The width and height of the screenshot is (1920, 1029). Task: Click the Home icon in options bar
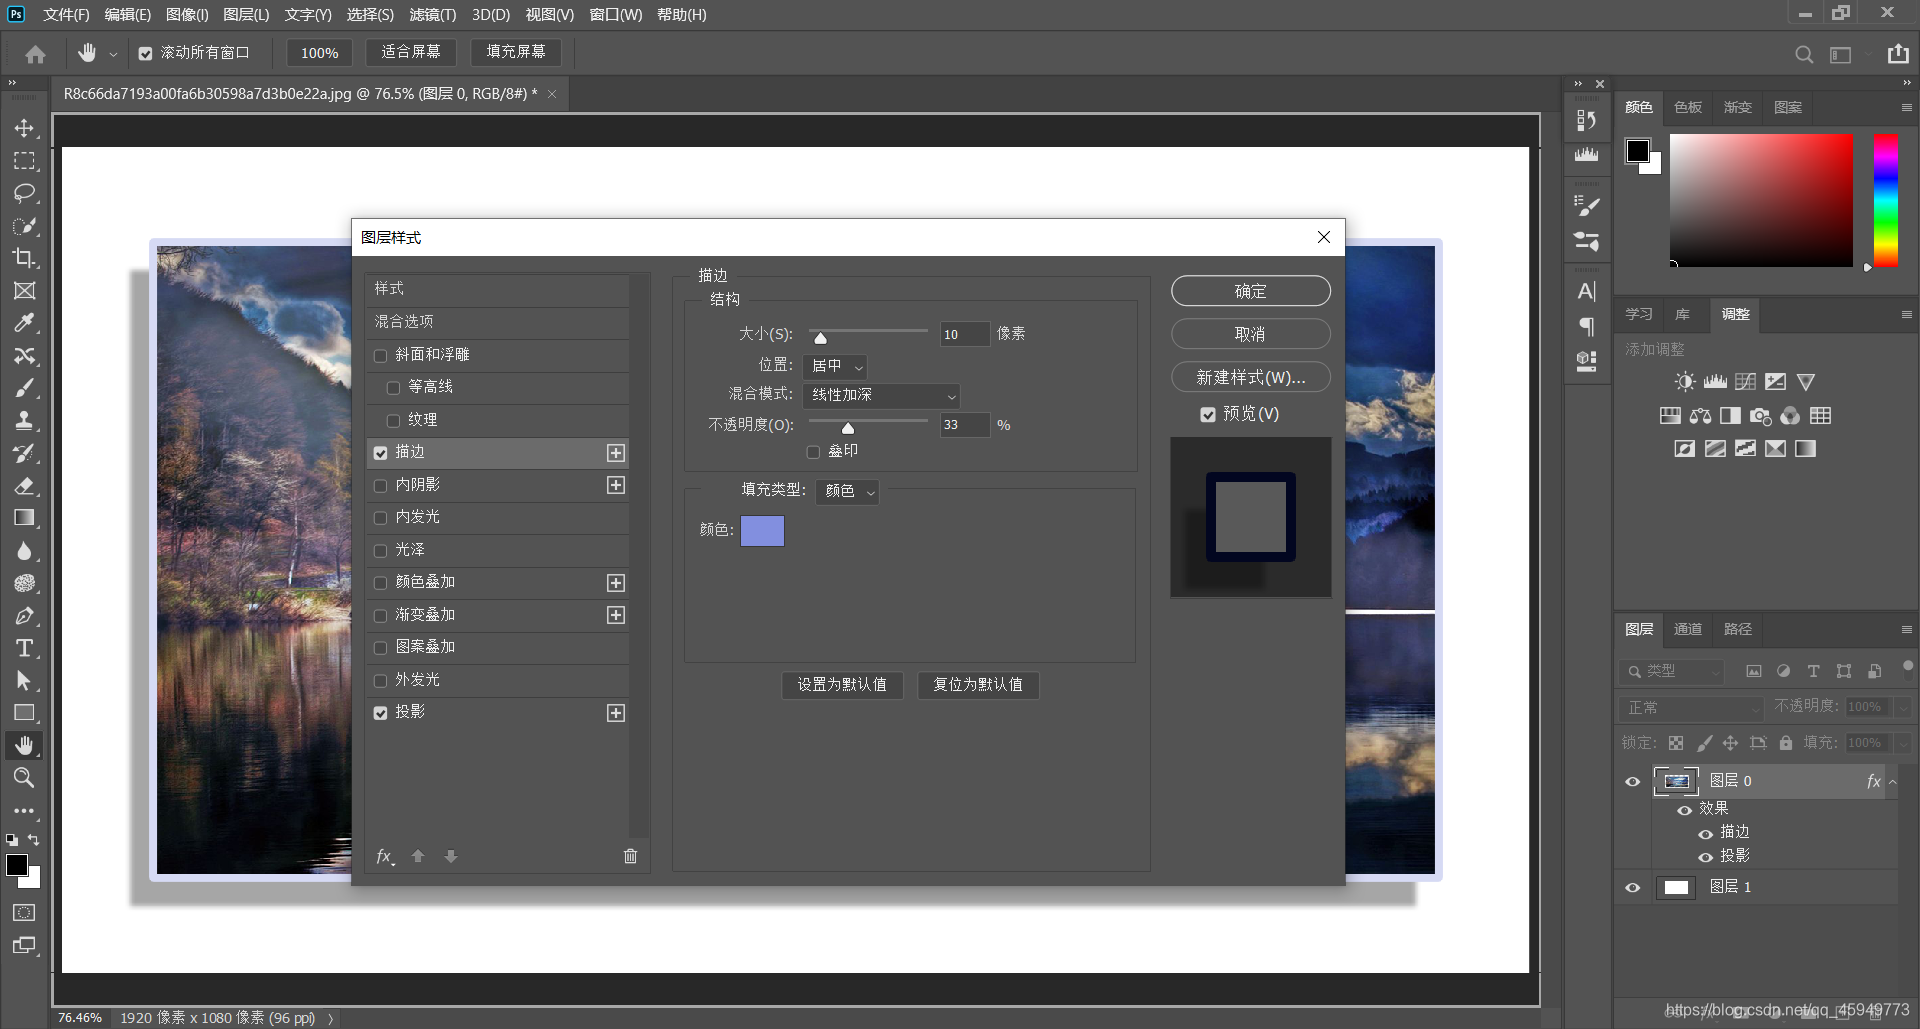click(x=36, y=54)
